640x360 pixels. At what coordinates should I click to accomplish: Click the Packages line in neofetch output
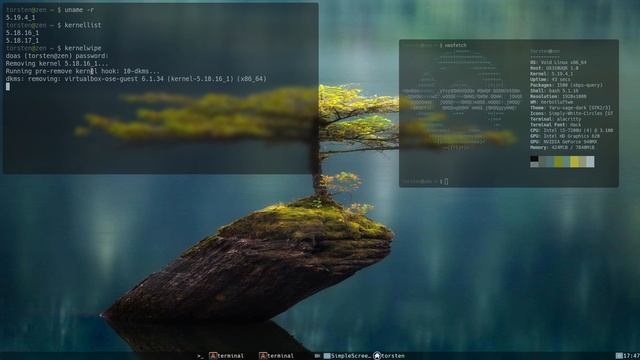(x=566, y=85)
